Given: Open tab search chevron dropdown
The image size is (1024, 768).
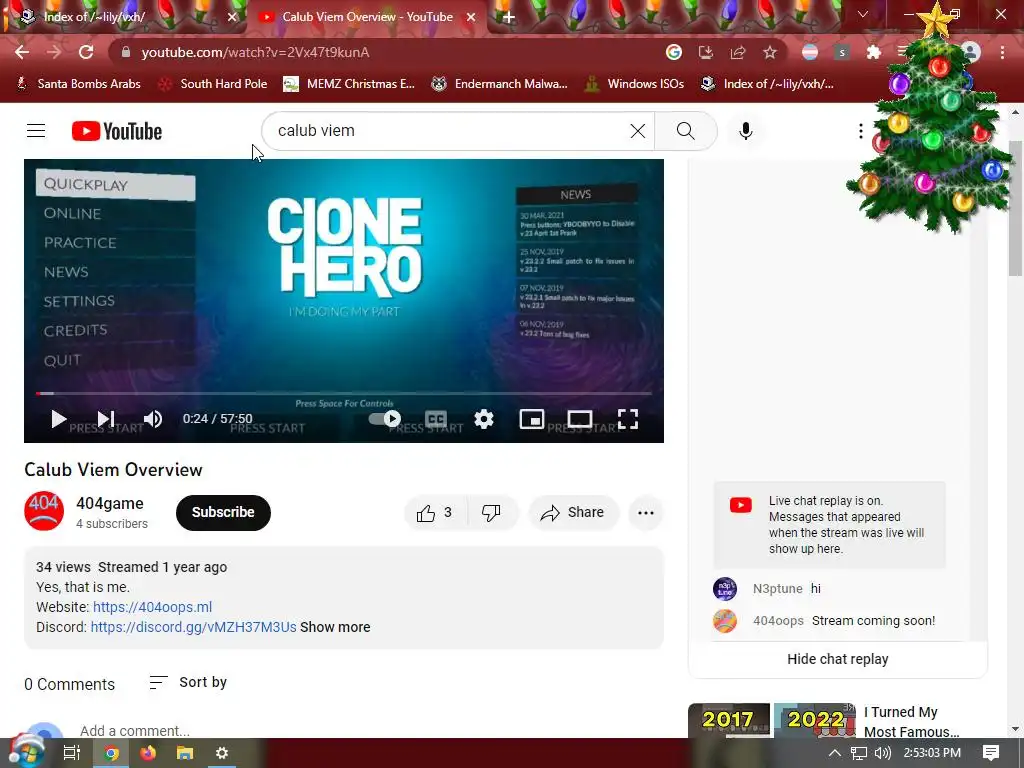Looking at the screenshot, I should point(863,14).
